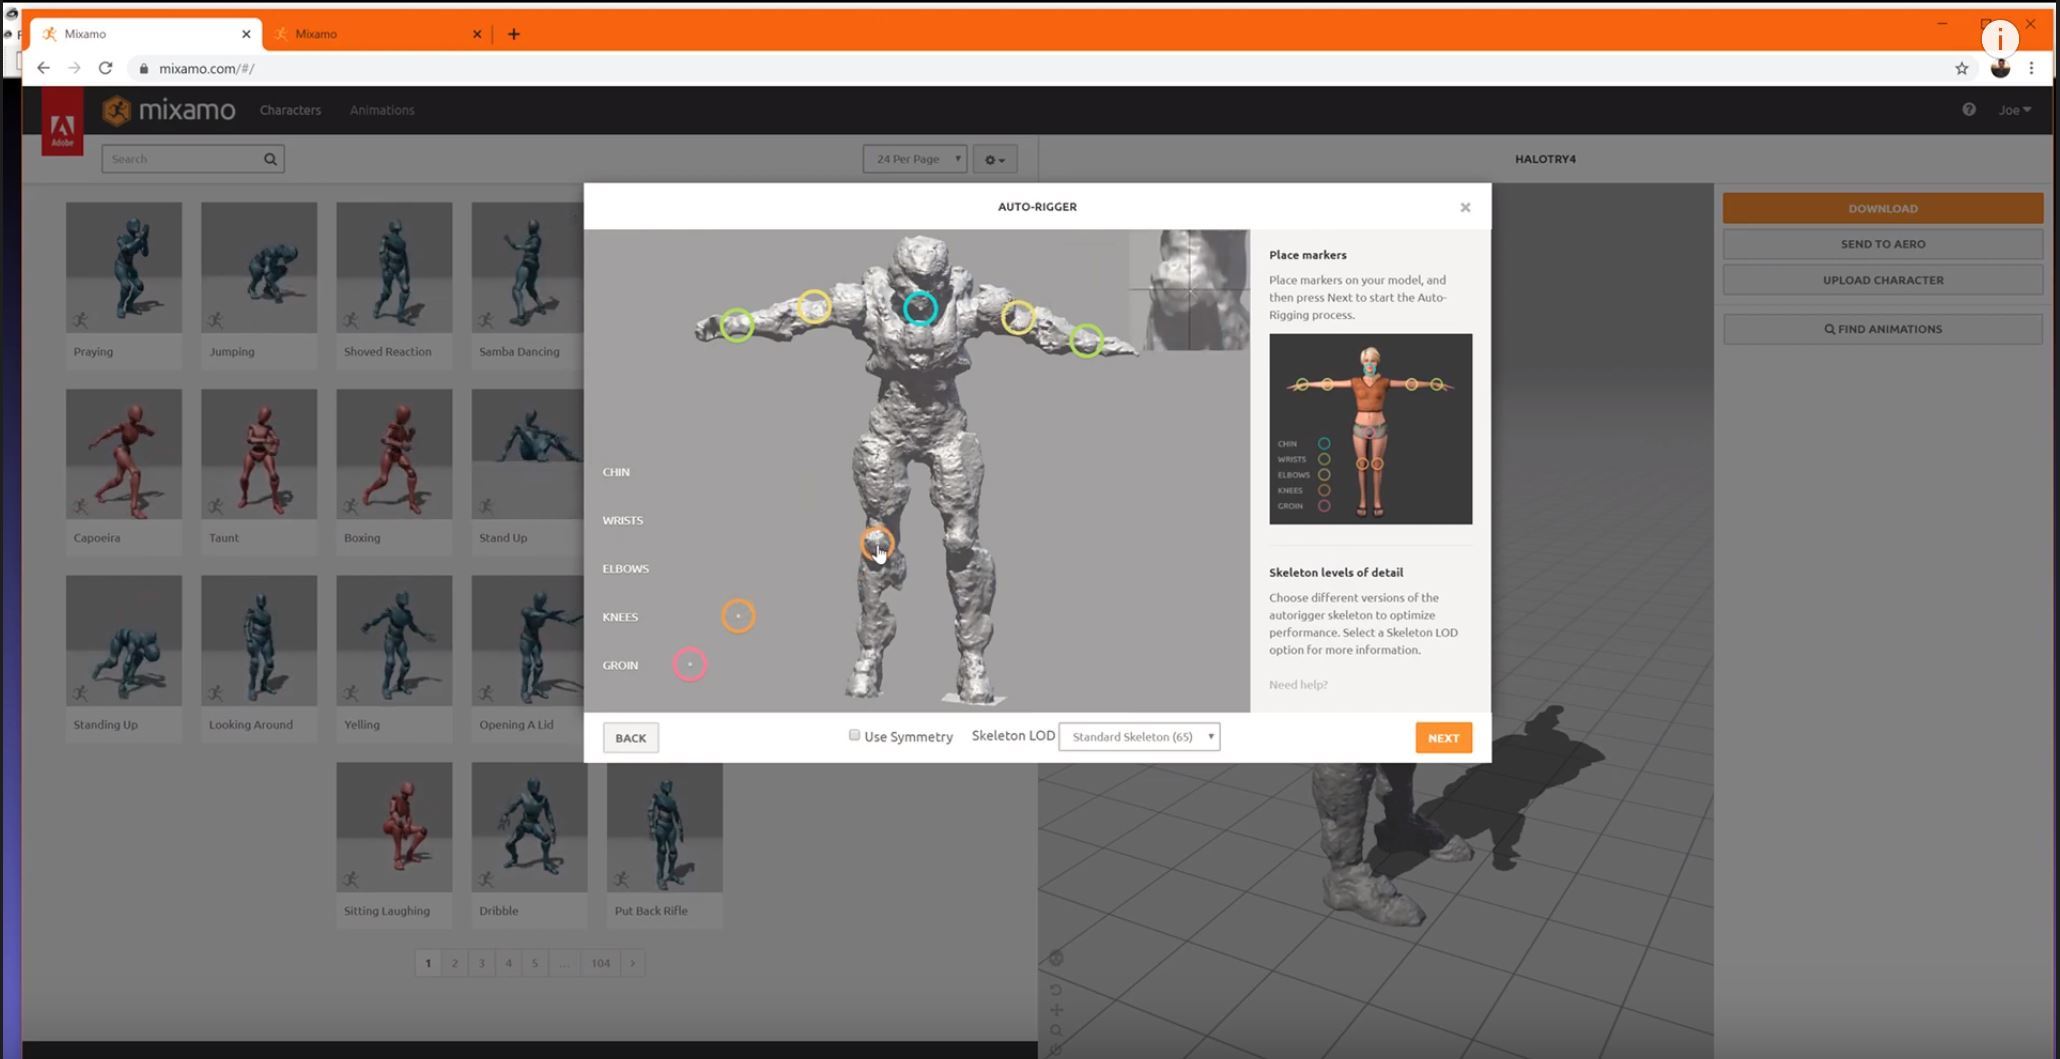Select the Standing Up animation thumbnail
Image resolution: width=2060 pixels, height=1059 pixels.
pyautogui.click(x=124, y=640)
